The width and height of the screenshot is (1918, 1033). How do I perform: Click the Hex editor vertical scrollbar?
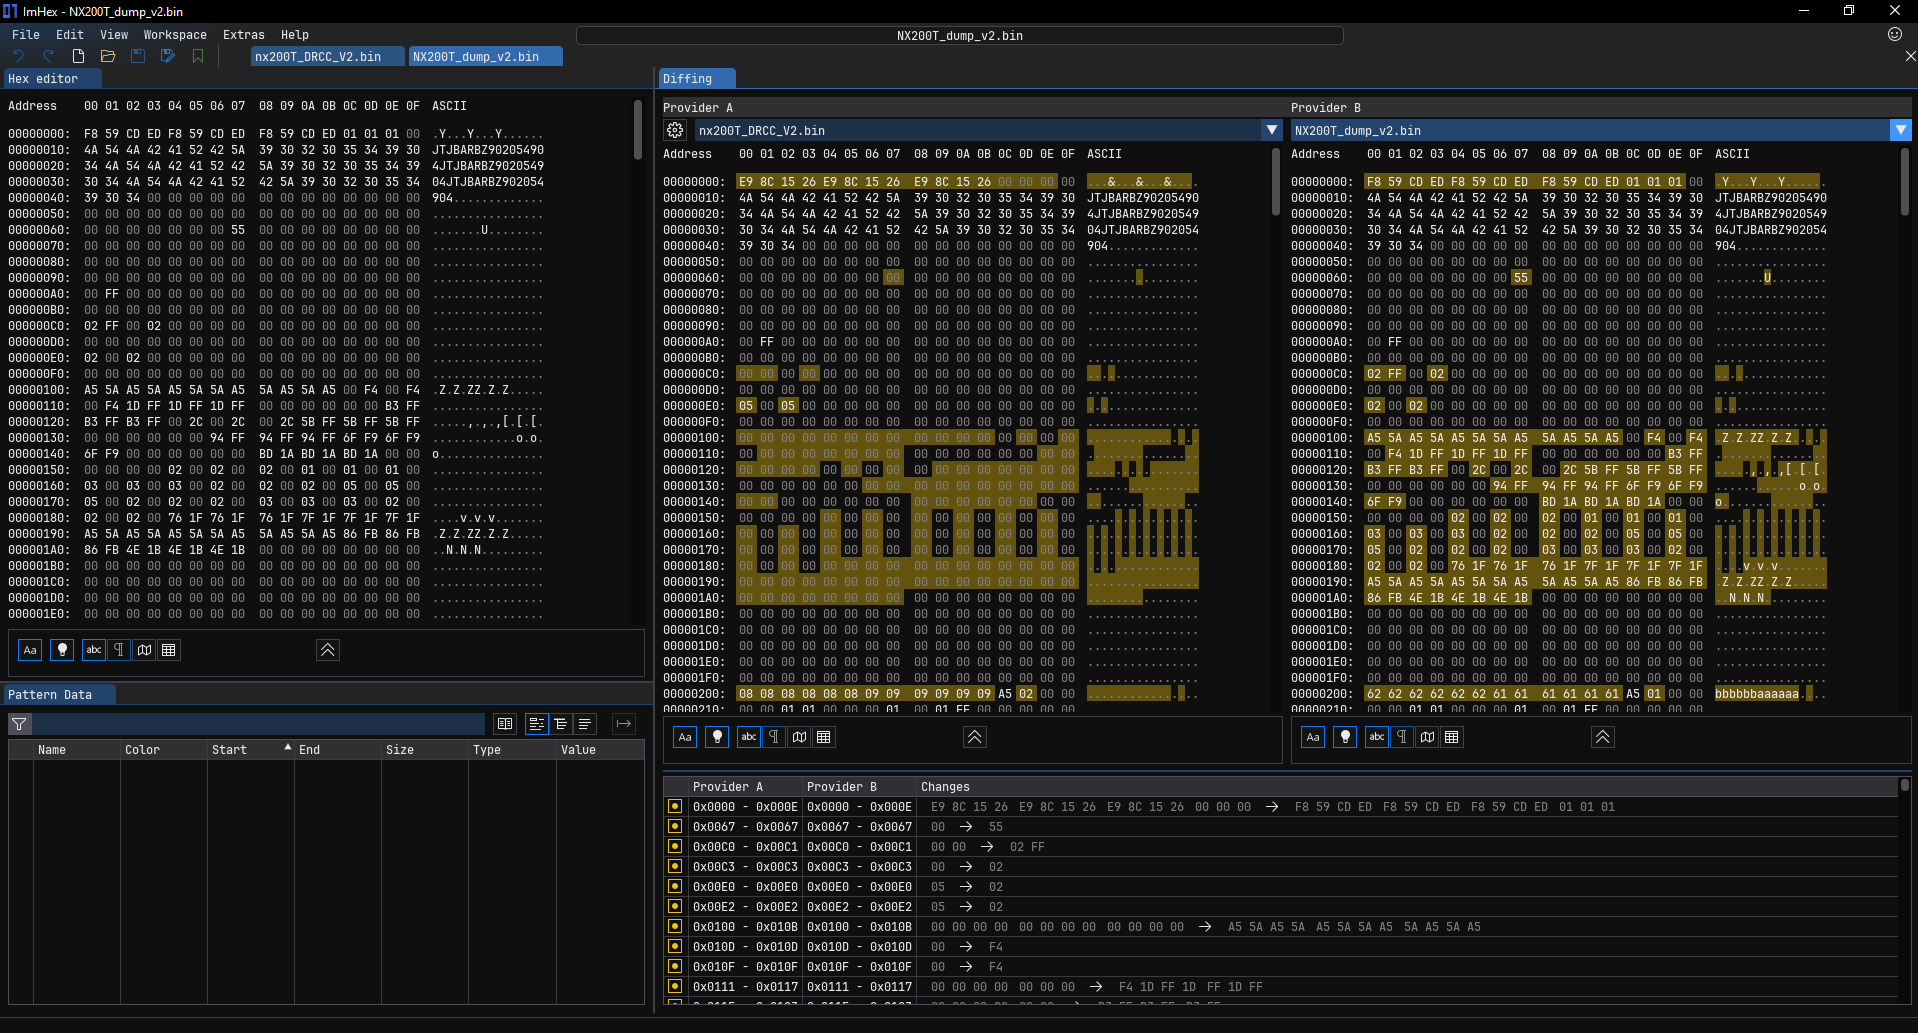pyautogui.click(x=638, y=130)
